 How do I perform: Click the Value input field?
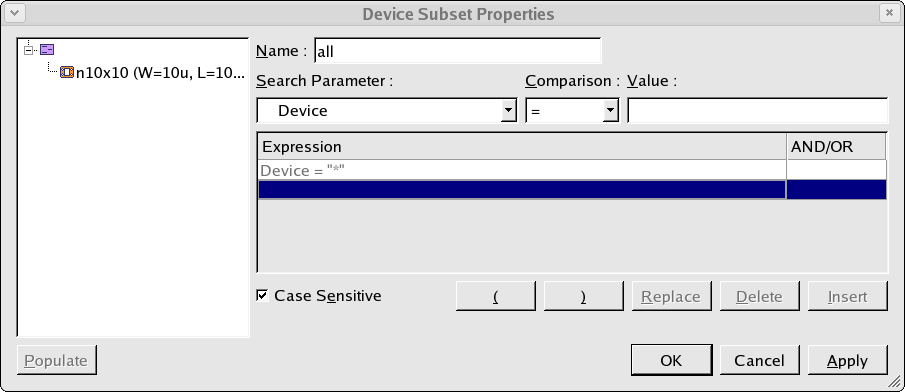click(757, 110)
